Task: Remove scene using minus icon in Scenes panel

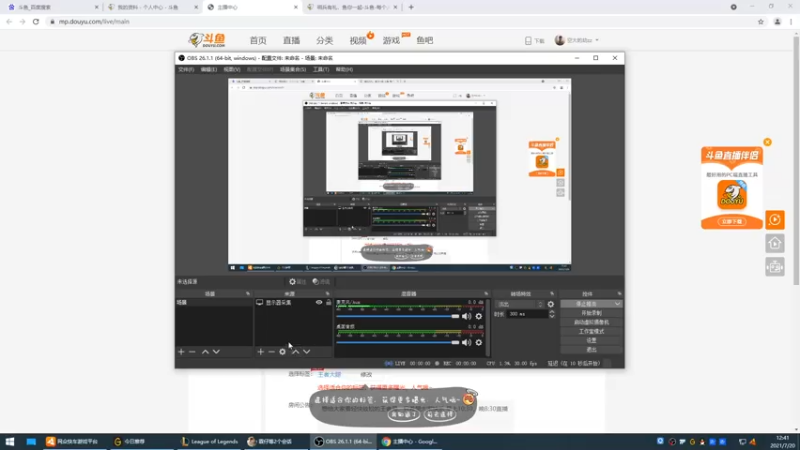Action: click(192, 352)
